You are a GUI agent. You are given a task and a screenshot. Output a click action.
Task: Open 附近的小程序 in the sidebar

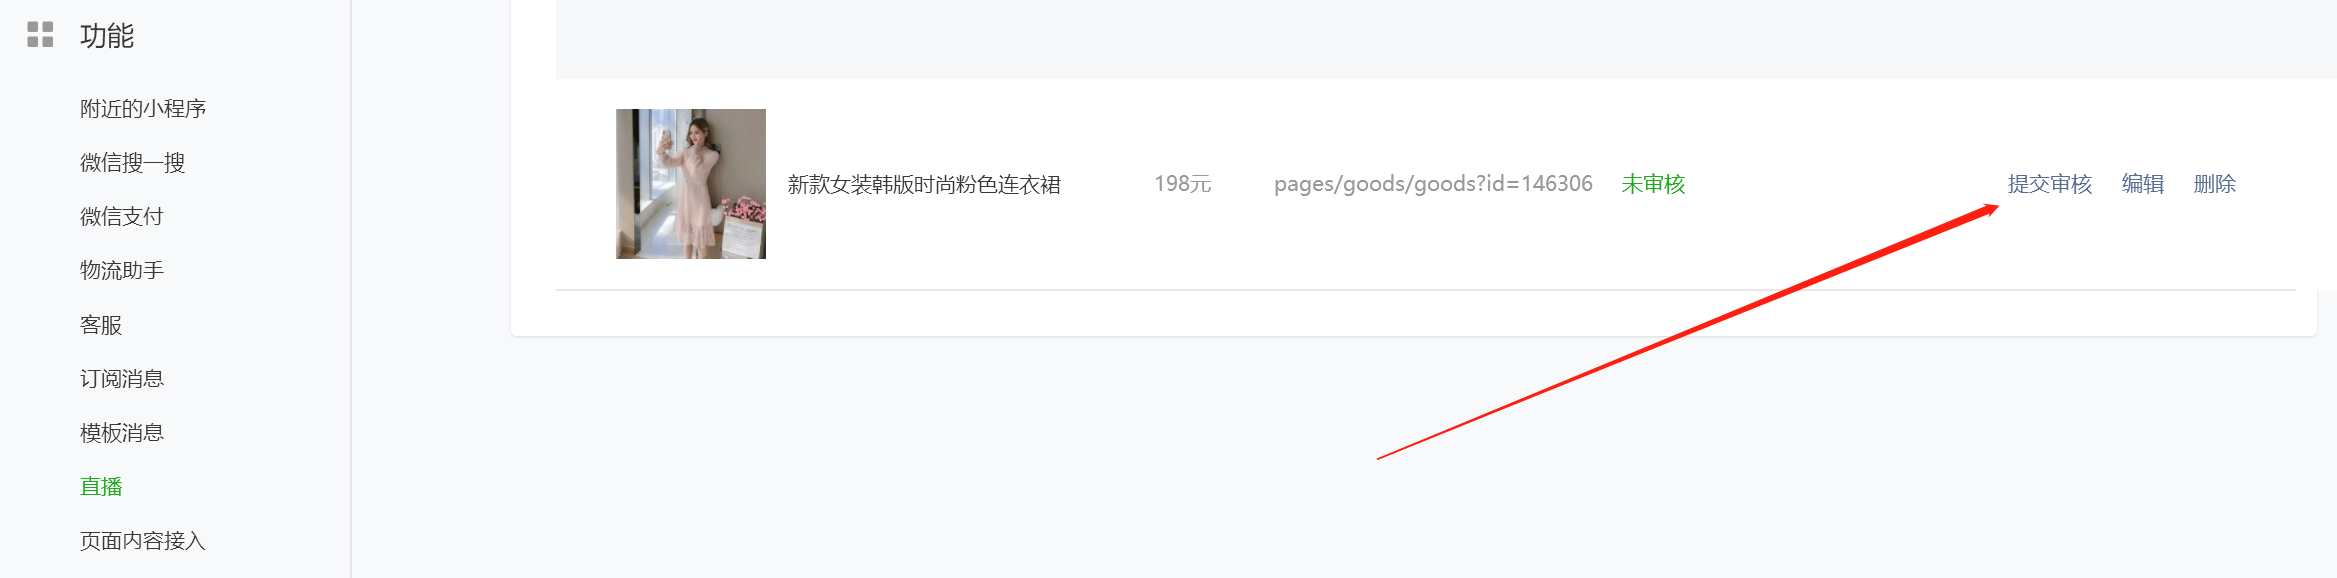(x=143, y=108)
